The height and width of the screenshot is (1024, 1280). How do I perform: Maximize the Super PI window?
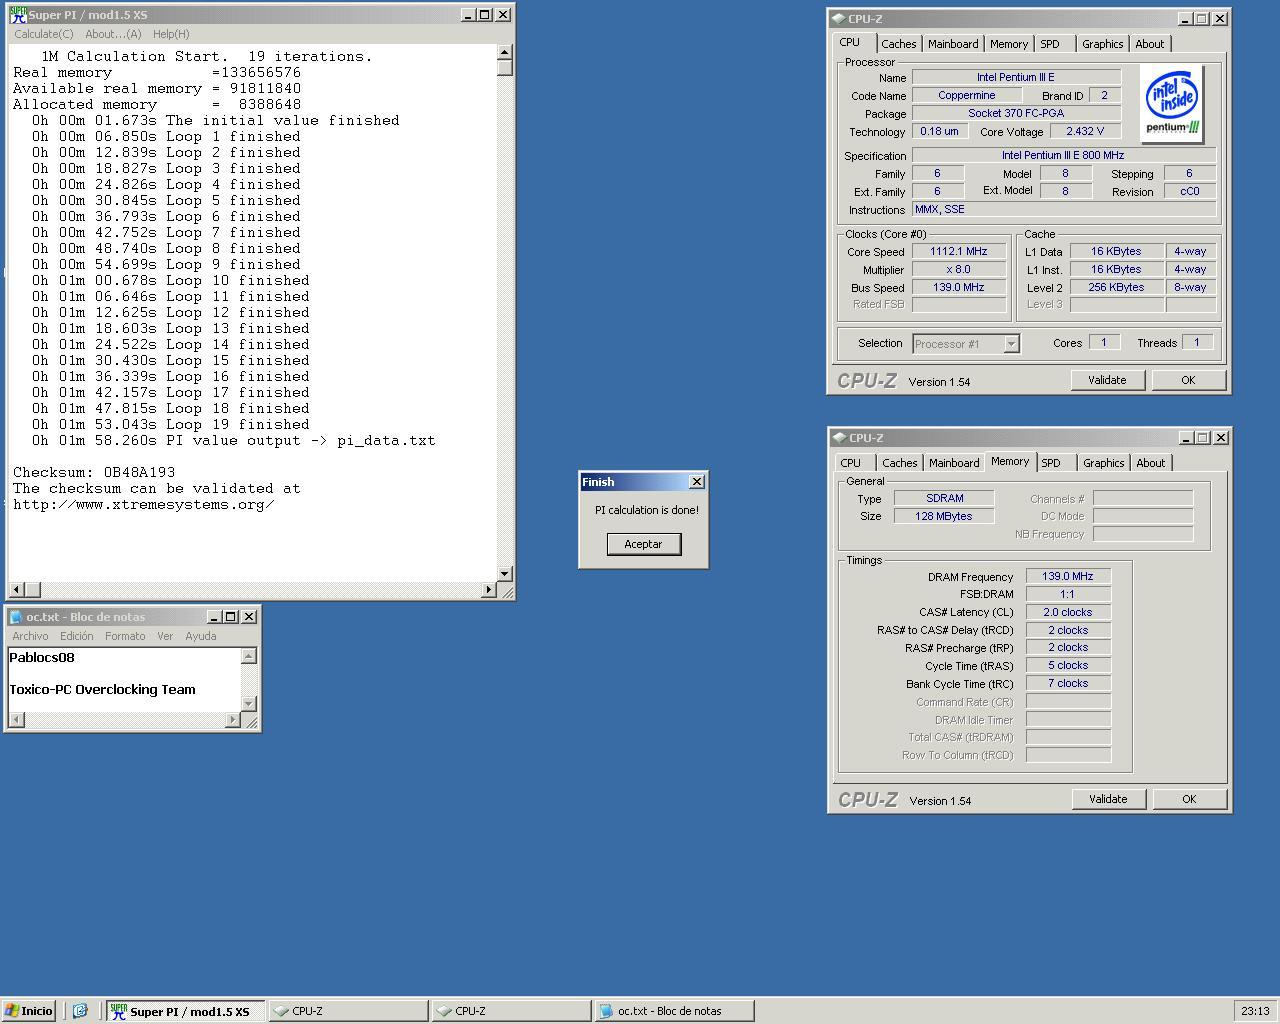[485, 15]
